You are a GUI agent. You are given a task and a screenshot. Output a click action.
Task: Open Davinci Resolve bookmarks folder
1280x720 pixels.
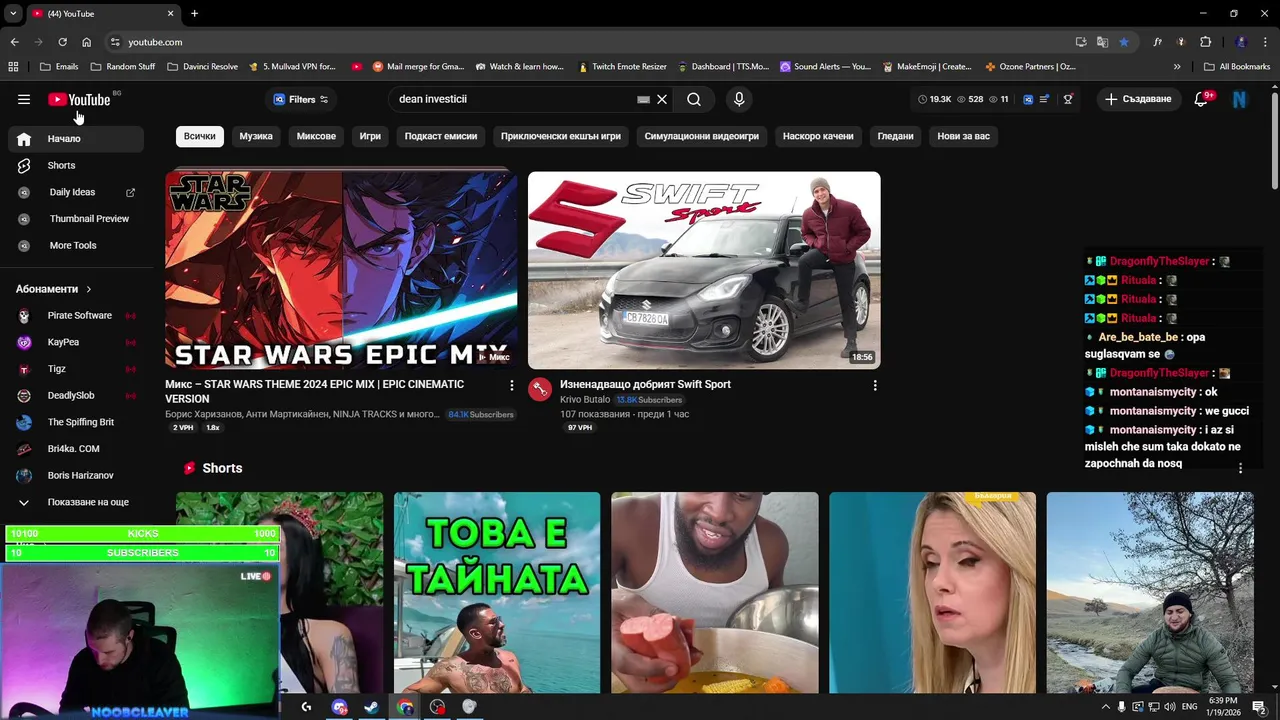click(x=202, y=67)
